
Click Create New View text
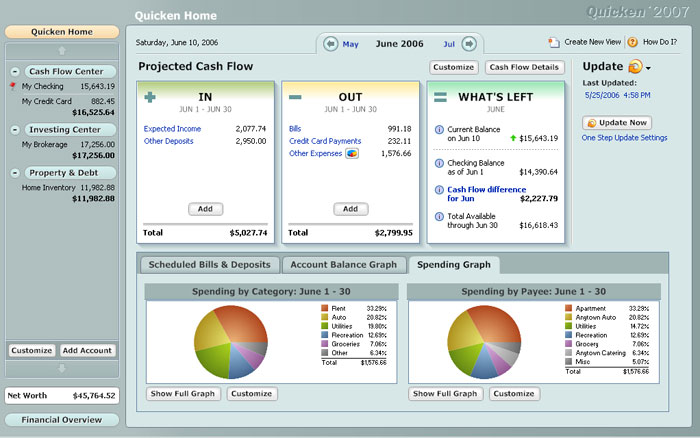(592, 42)
